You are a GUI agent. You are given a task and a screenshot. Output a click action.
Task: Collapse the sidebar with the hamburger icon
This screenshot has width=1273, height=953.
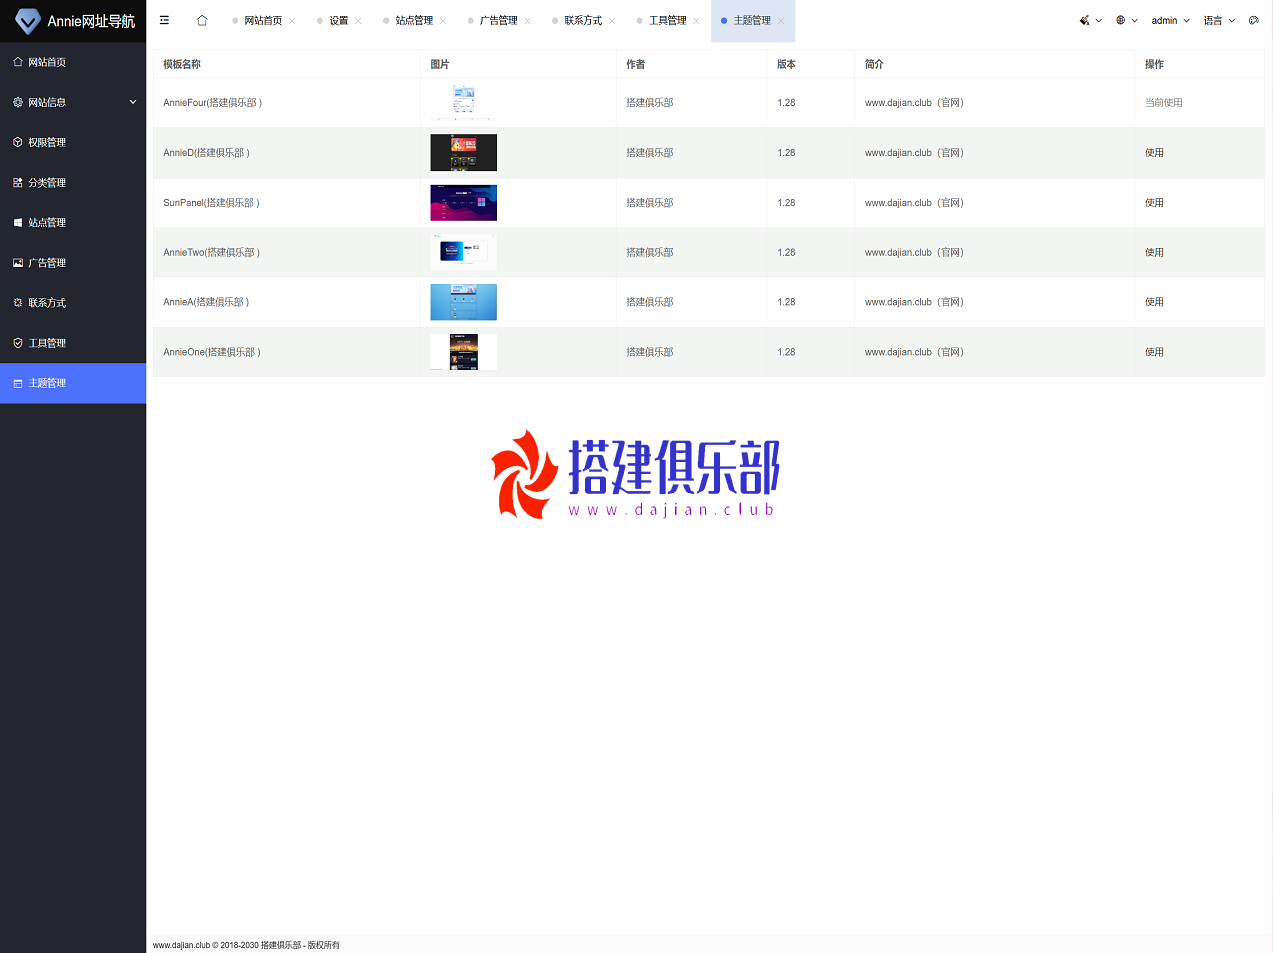pyautogui.click(x=164, y=20)
